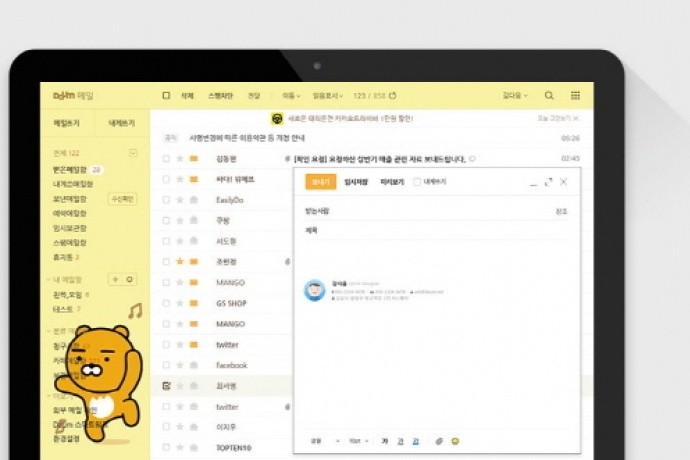Uncheck the selected highlighted message row checkbox
The width and height of the screenshot is (690, 460).
(166, 386)
